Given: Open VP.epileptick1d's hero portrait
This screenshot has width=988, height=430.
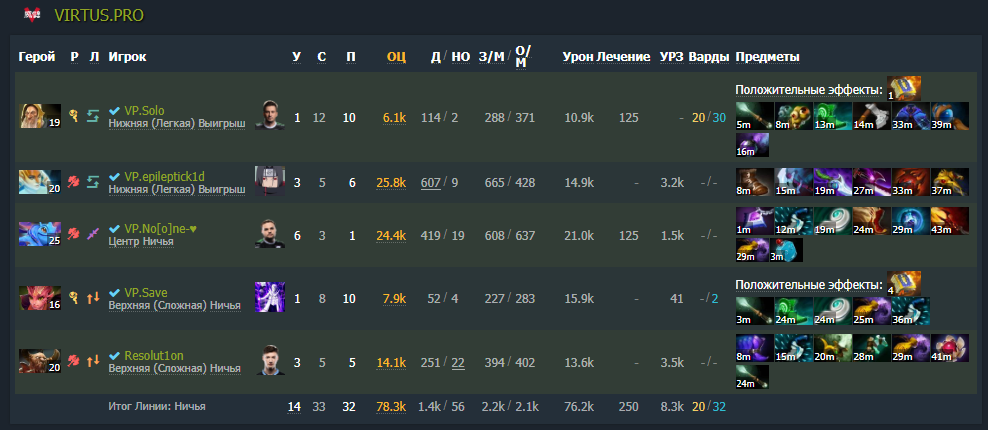Looking at the screenshot, I should (40, 182).
